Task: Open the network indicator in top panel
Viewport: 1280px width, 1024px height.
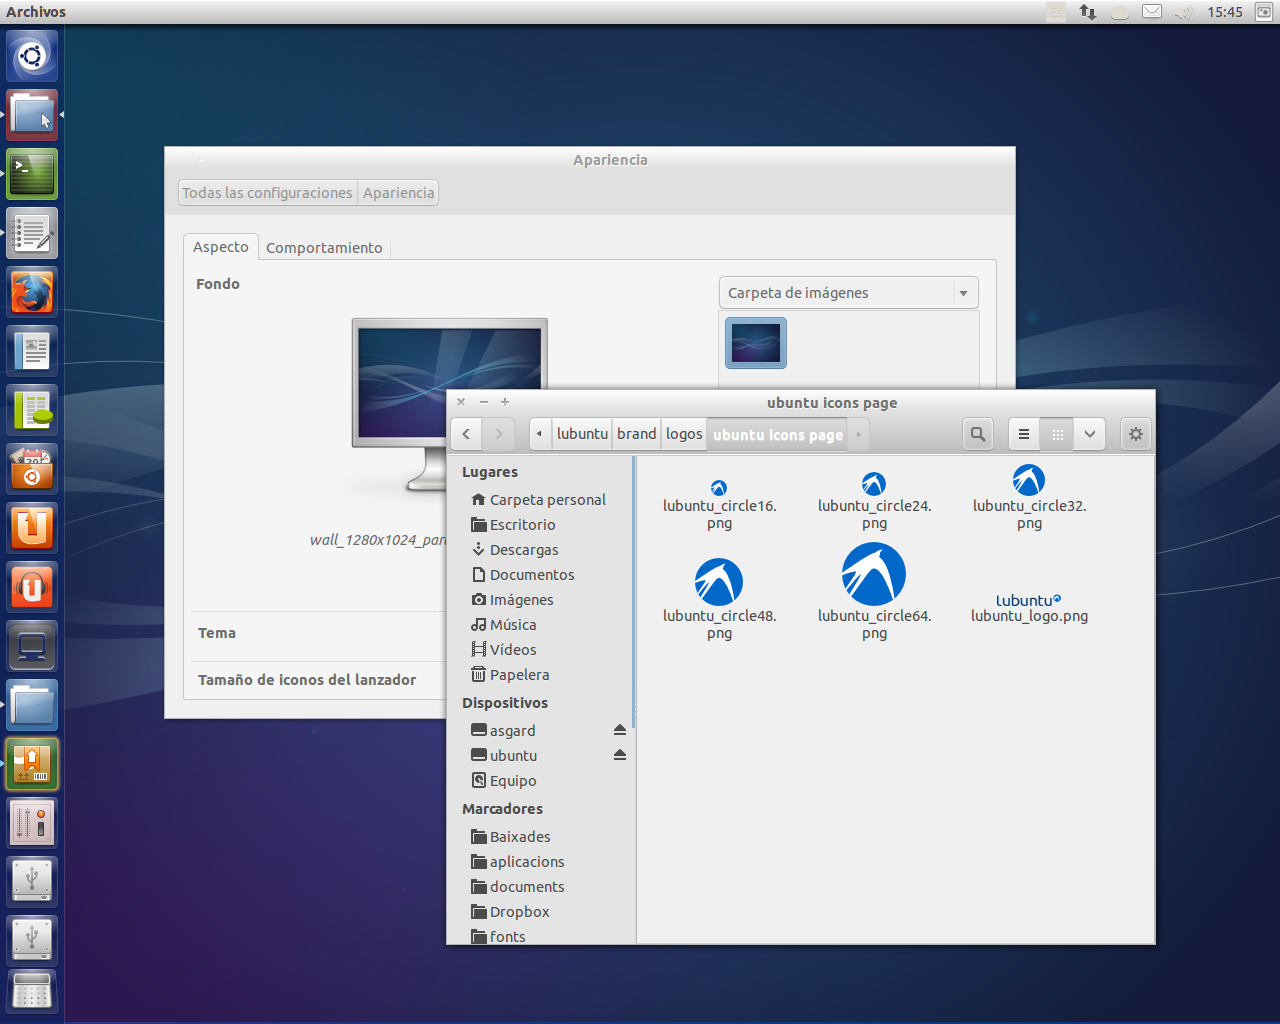Action: 1087,12
